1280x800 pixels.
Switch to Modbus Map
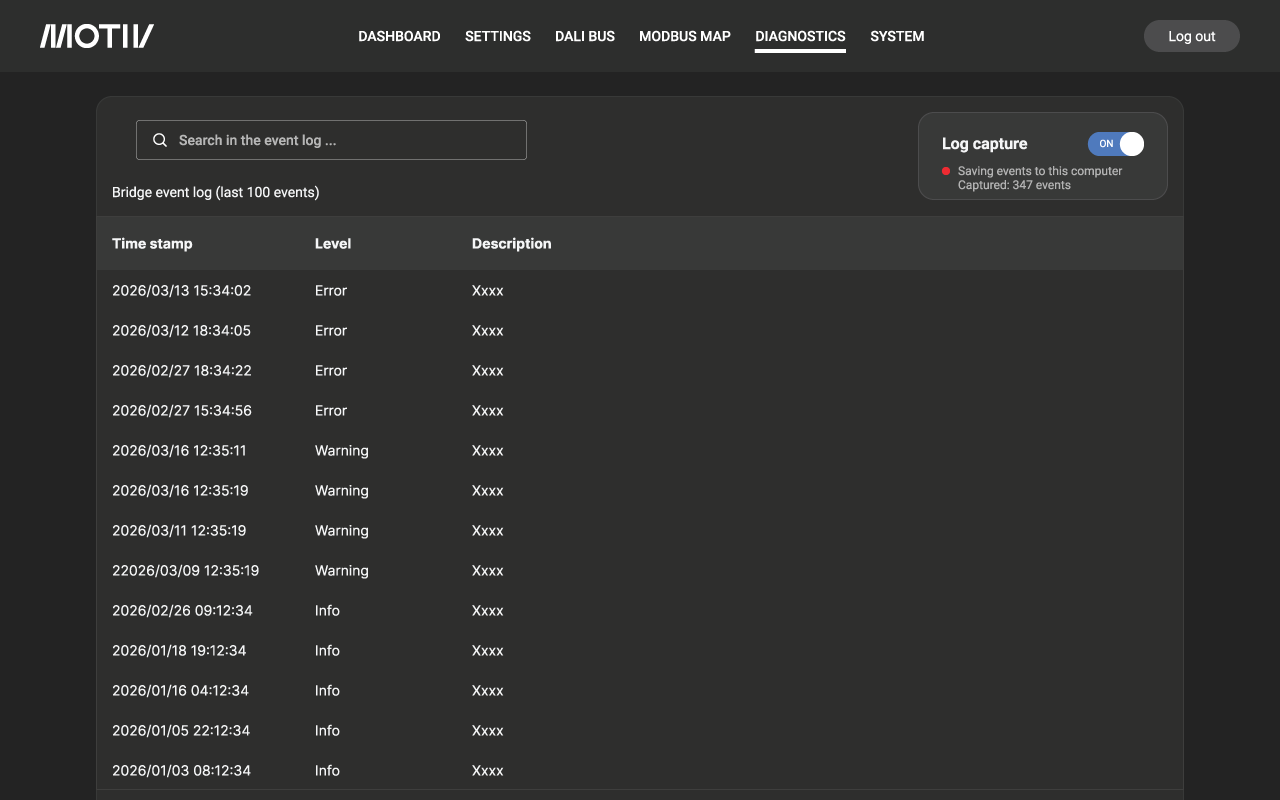[685, 36]
